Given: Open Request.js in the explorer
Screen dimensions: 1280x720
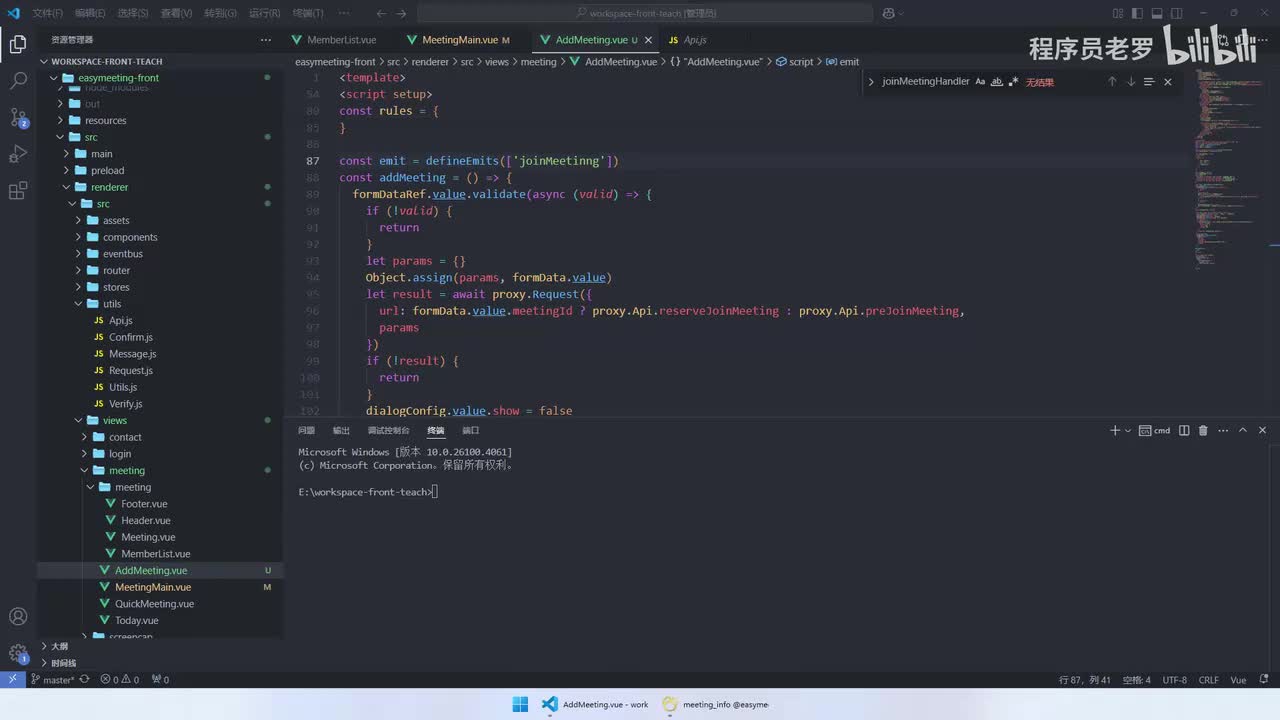Looking at the screenshot, I should (x=131, y=371).
